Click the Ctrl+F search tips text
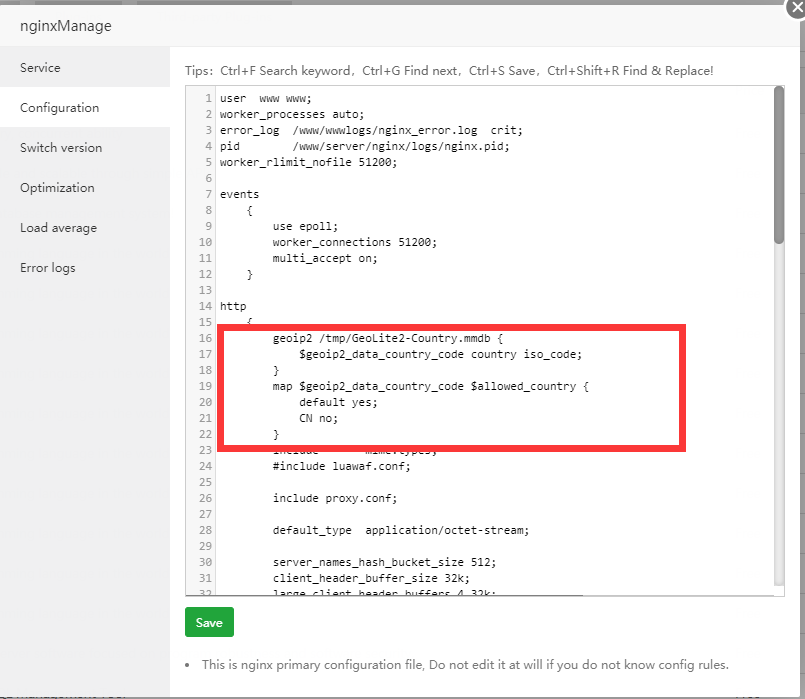 (290, 70)
